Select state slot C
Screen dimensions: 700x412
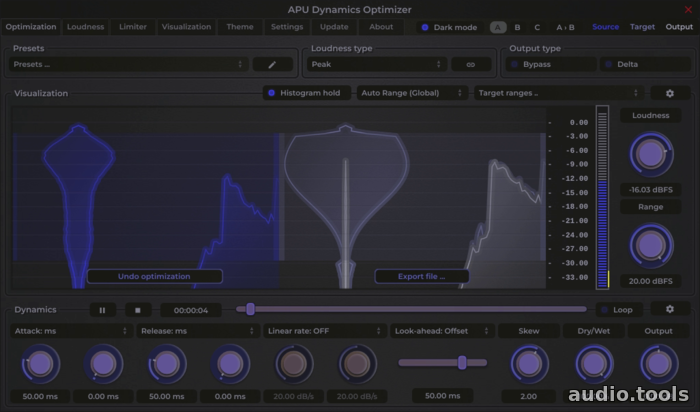point(537,27)
